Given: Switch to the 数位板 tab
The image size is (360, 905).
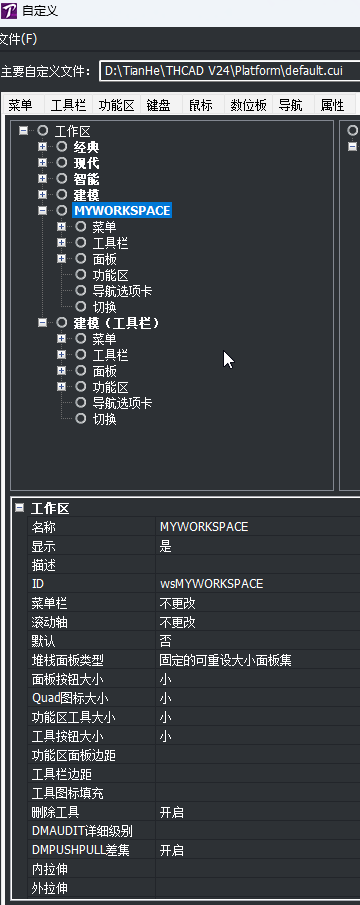Looking at the screenshot, I should point(248,105).
